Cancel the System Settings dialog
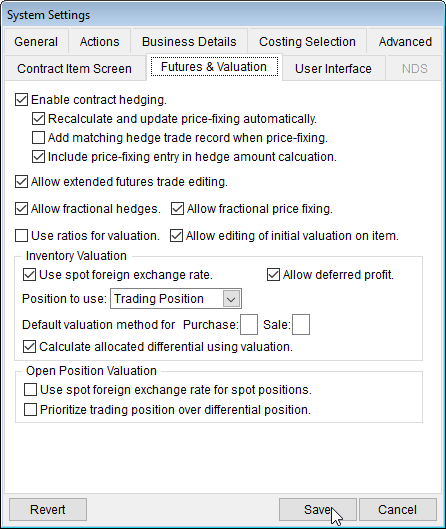 click(397, 509)
